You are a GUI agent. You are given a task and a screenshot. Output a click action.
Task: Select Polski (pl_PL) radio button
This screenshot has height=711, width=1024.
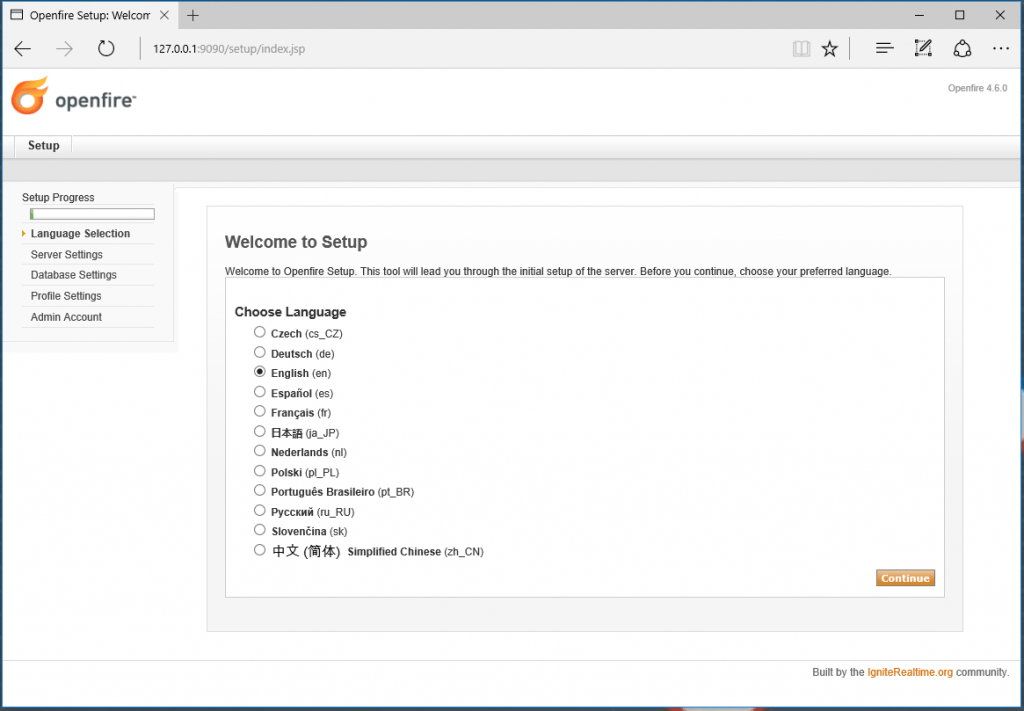point(260,471)
